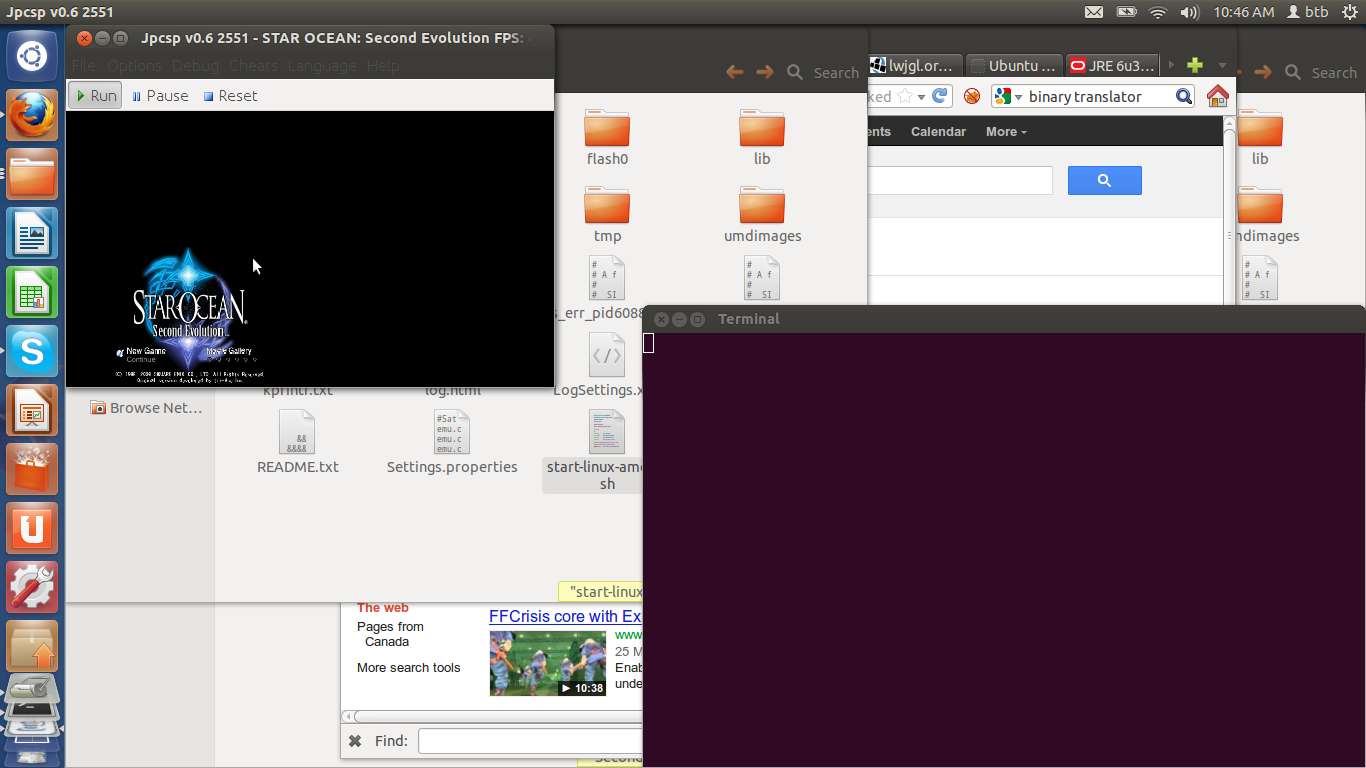Screen dimensions: 1366x768
Task: Launch LibreOffice Writer from the launcher
Action: pos(32,233)
